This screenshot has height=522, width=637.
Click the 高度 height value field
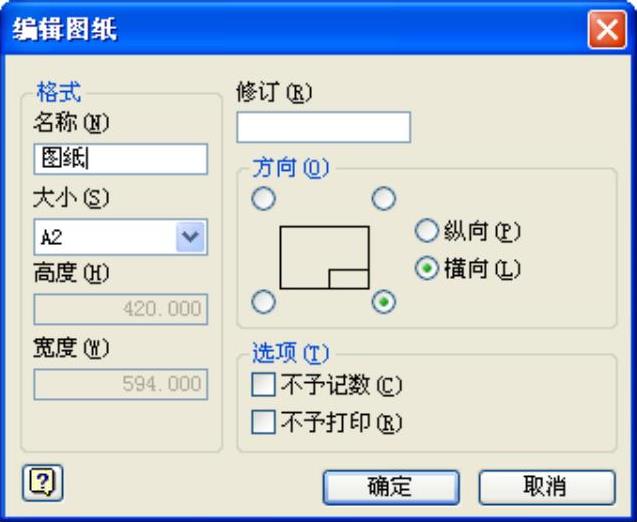coord(120,309)
